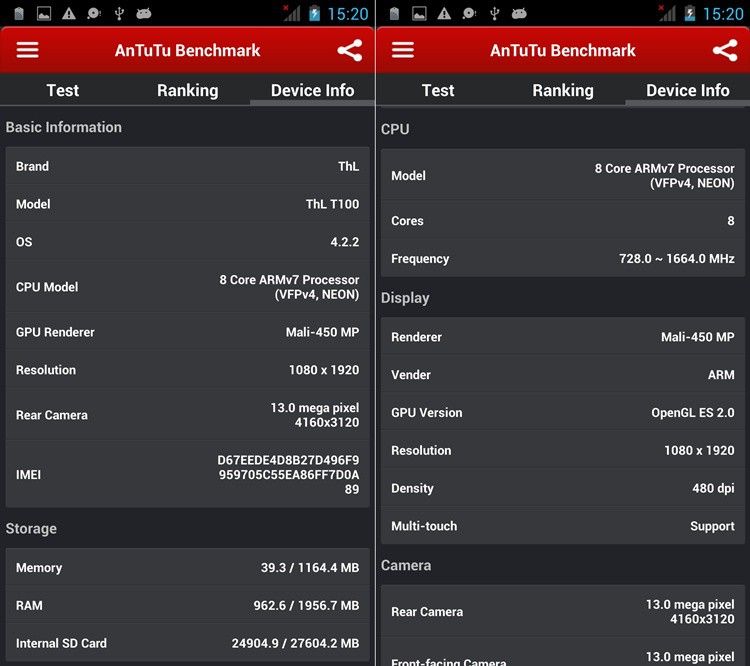750x666 pixels.
Task: Tap share icon in left screenshot
Action: (350, 50)
